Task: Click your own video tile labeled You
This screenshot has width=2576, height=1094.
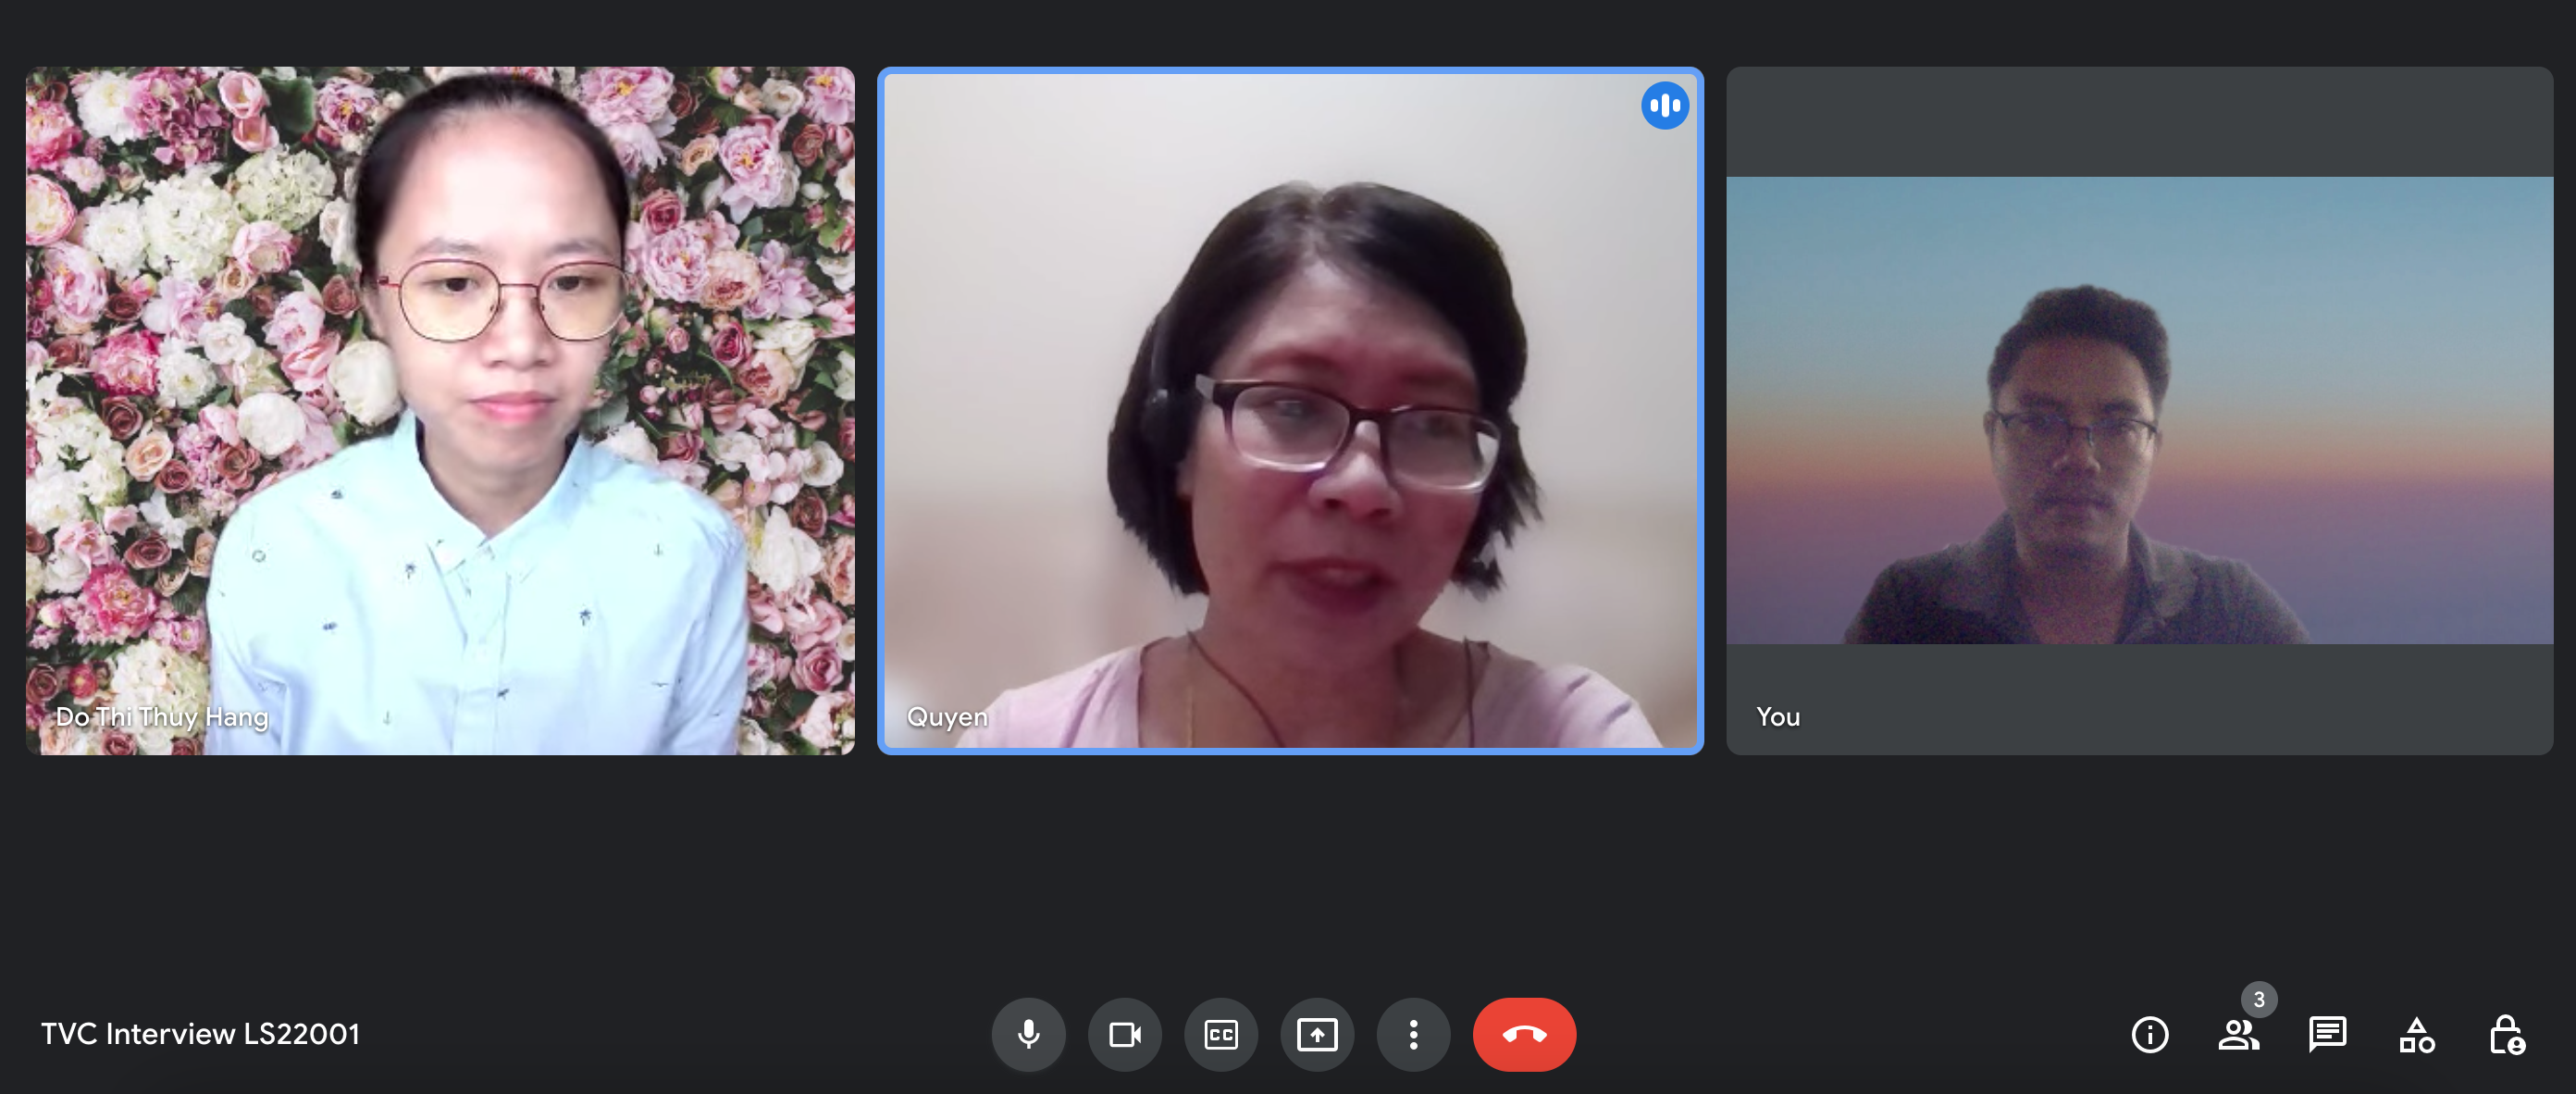Action: 2139,410
